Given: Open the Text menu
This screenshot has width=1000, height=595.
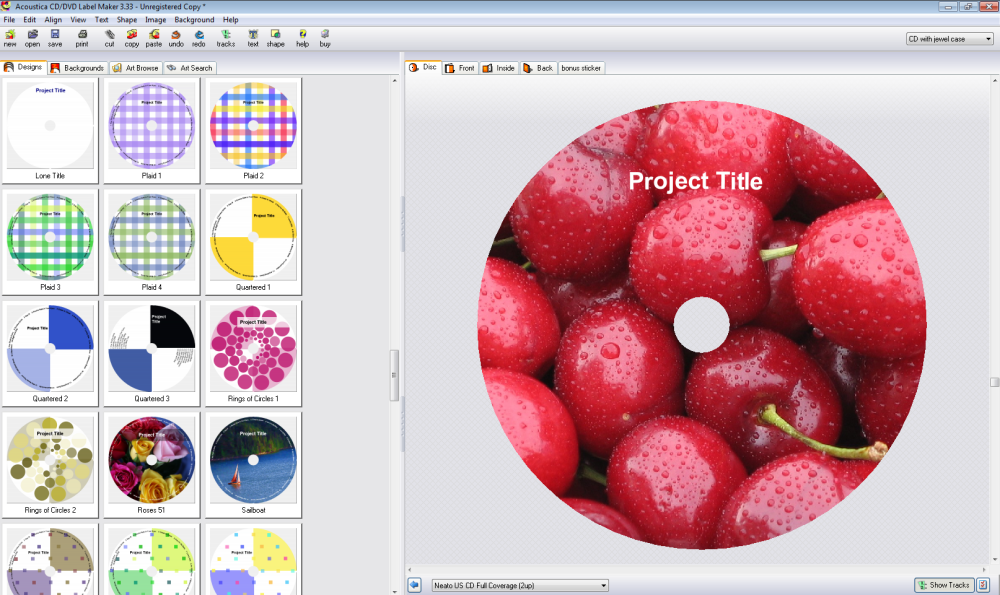Looking at the screenshot, I should coord(101,20).
